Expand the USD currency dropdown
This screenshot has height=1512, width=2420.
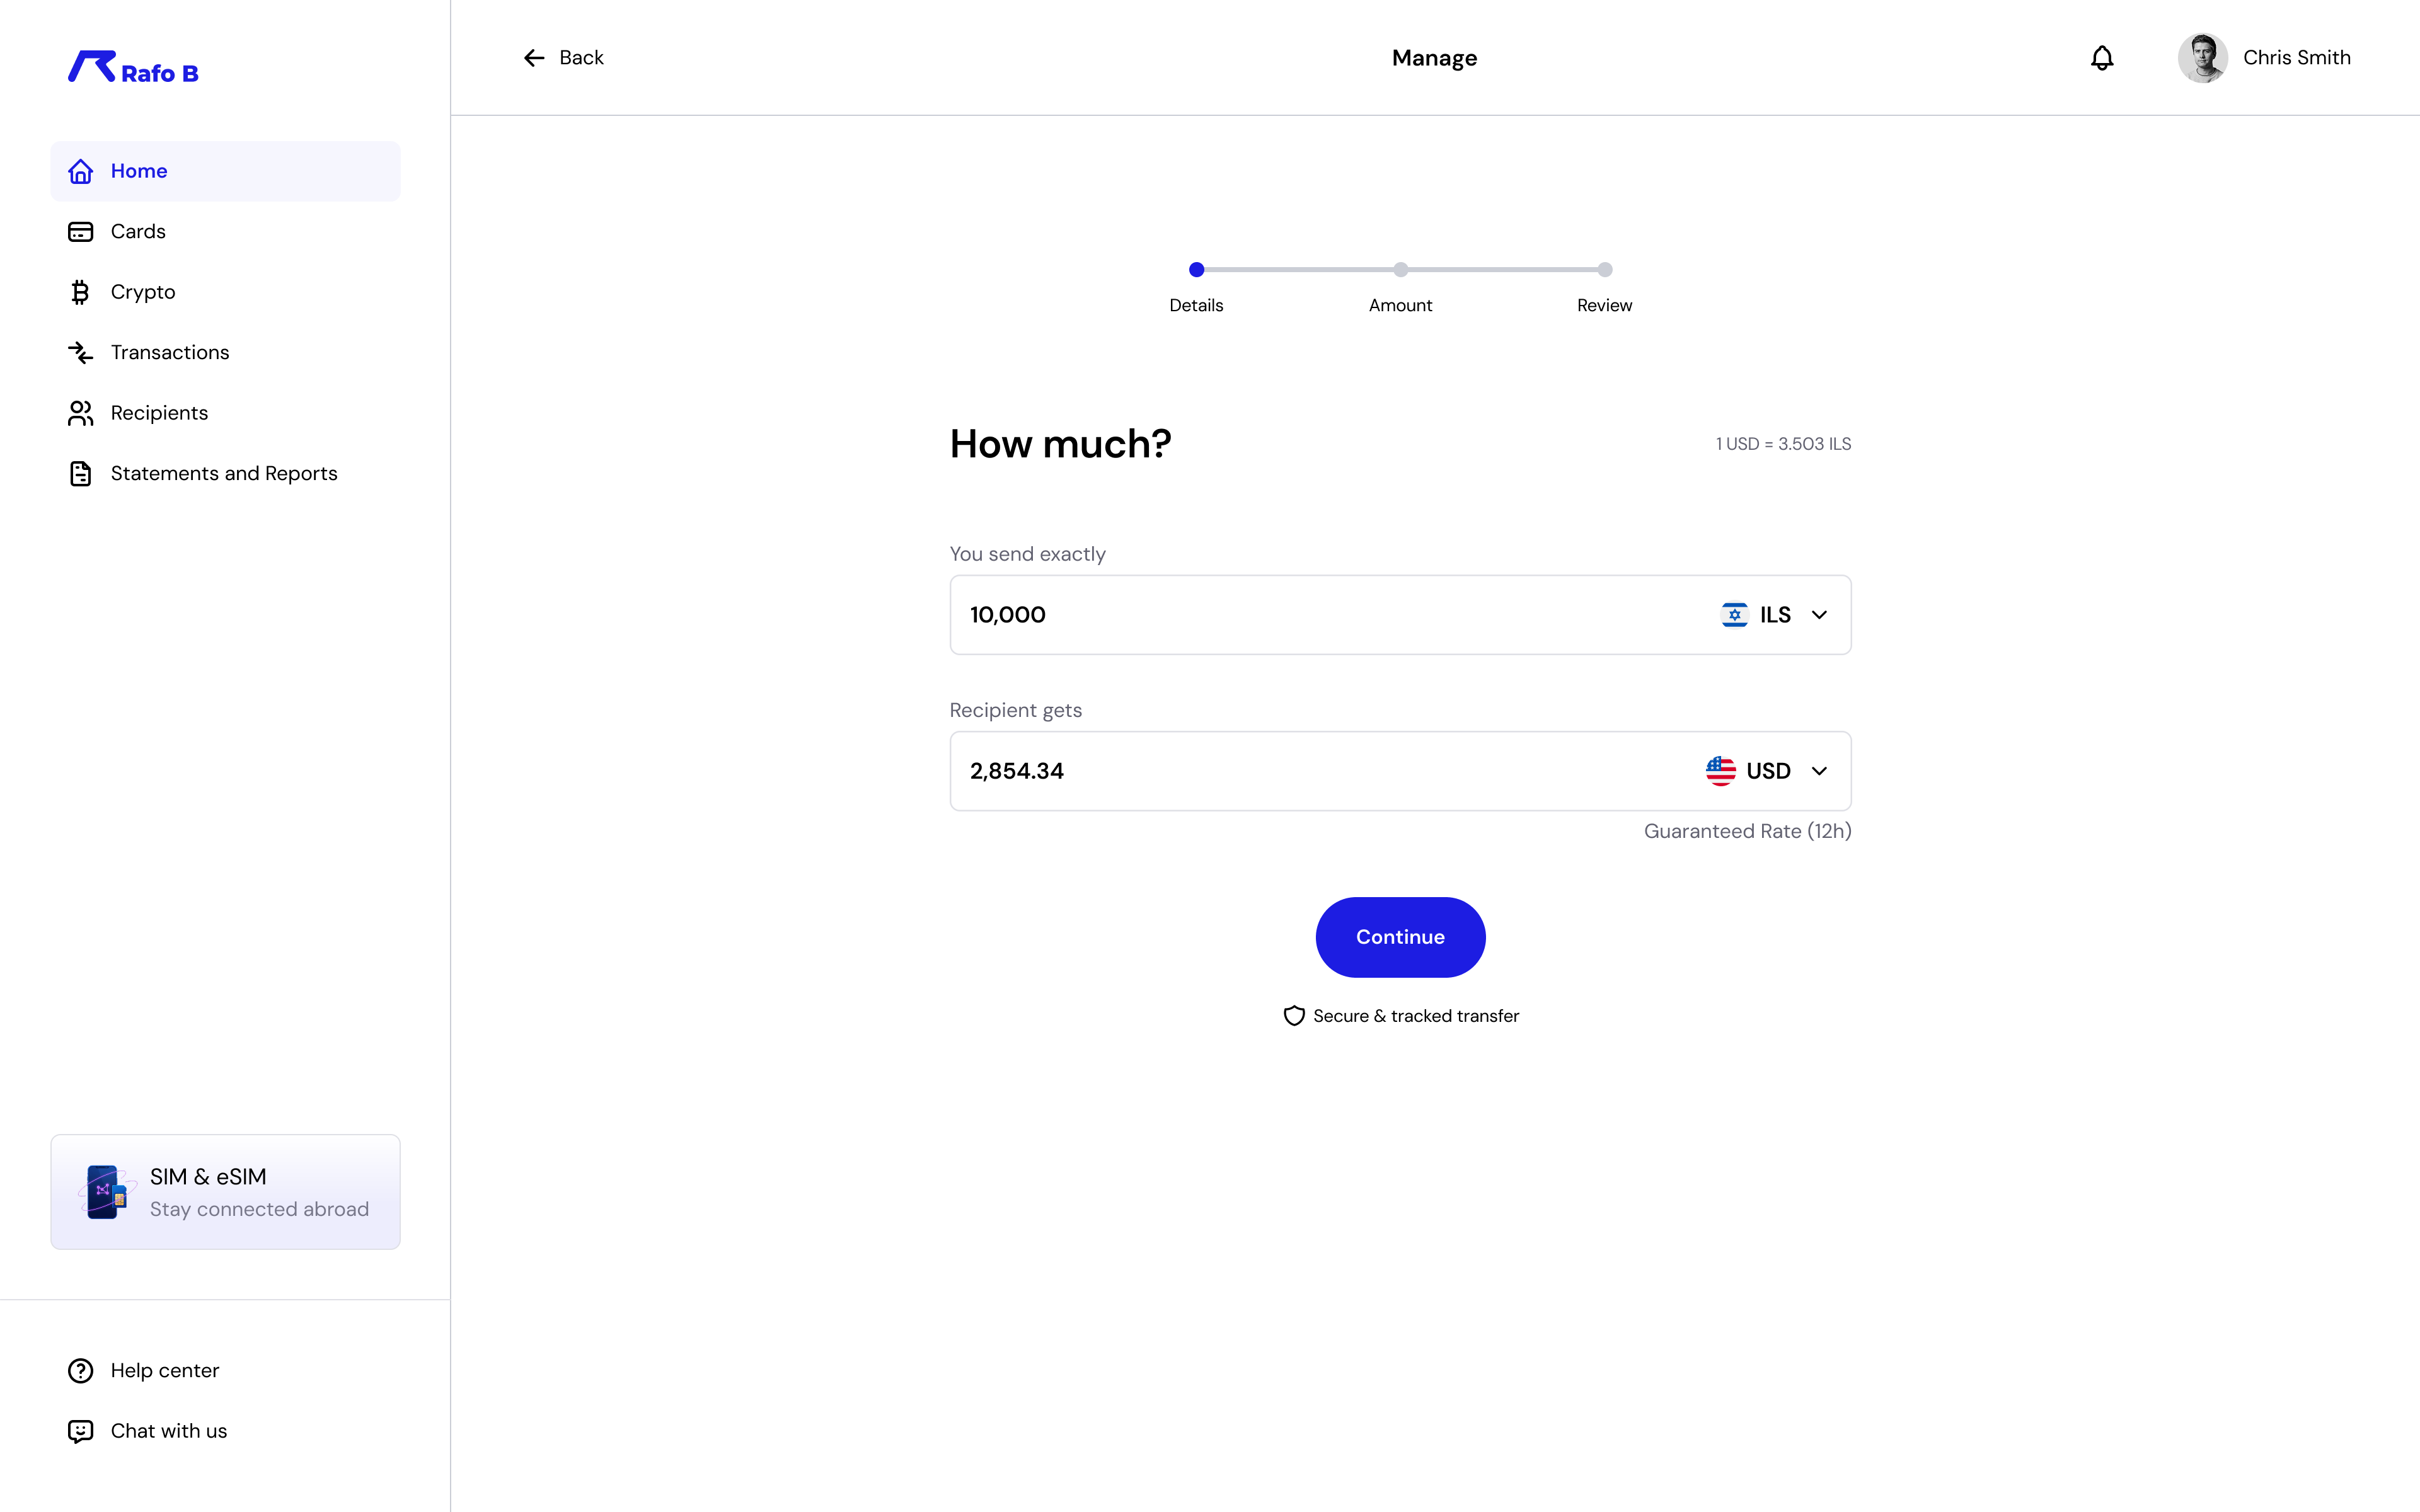point(1819,771)
